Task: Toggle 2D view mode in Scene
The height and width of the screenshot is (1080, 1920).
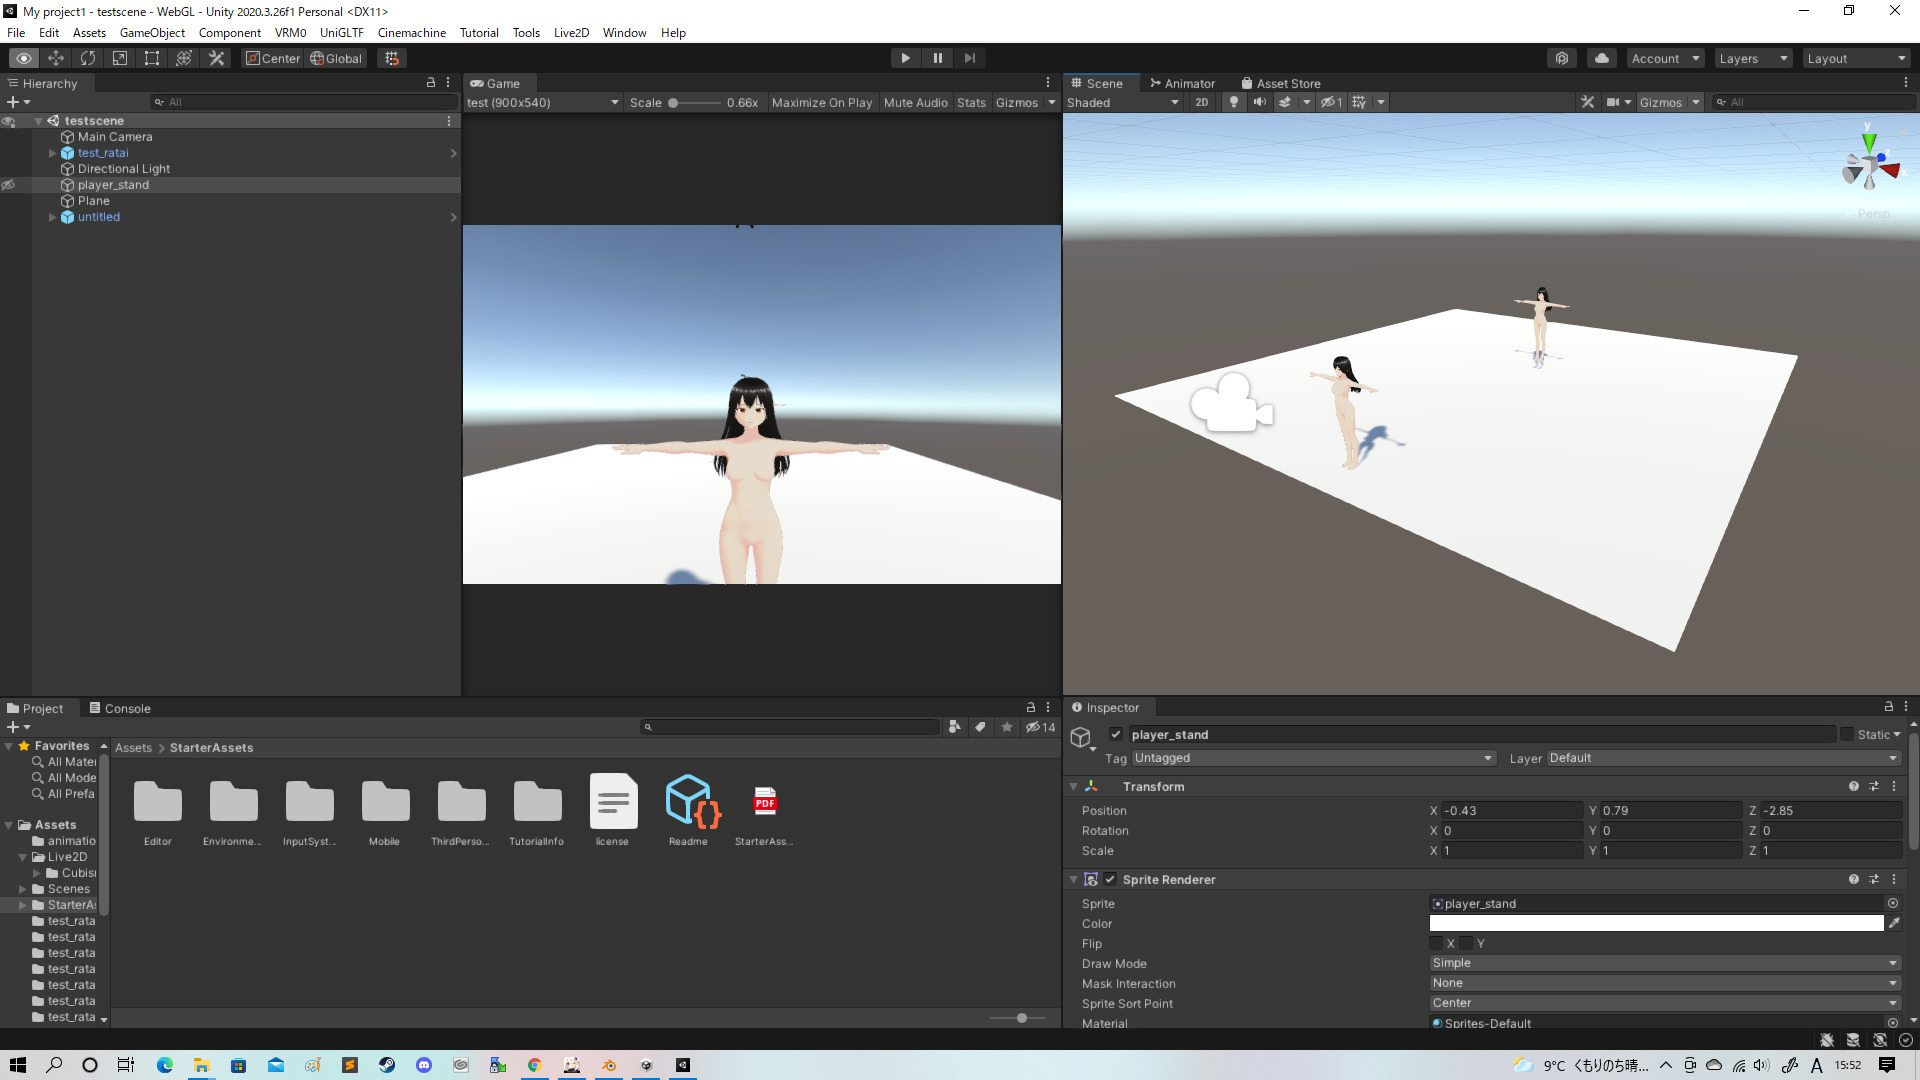Action: click(x=1202, y=102)
